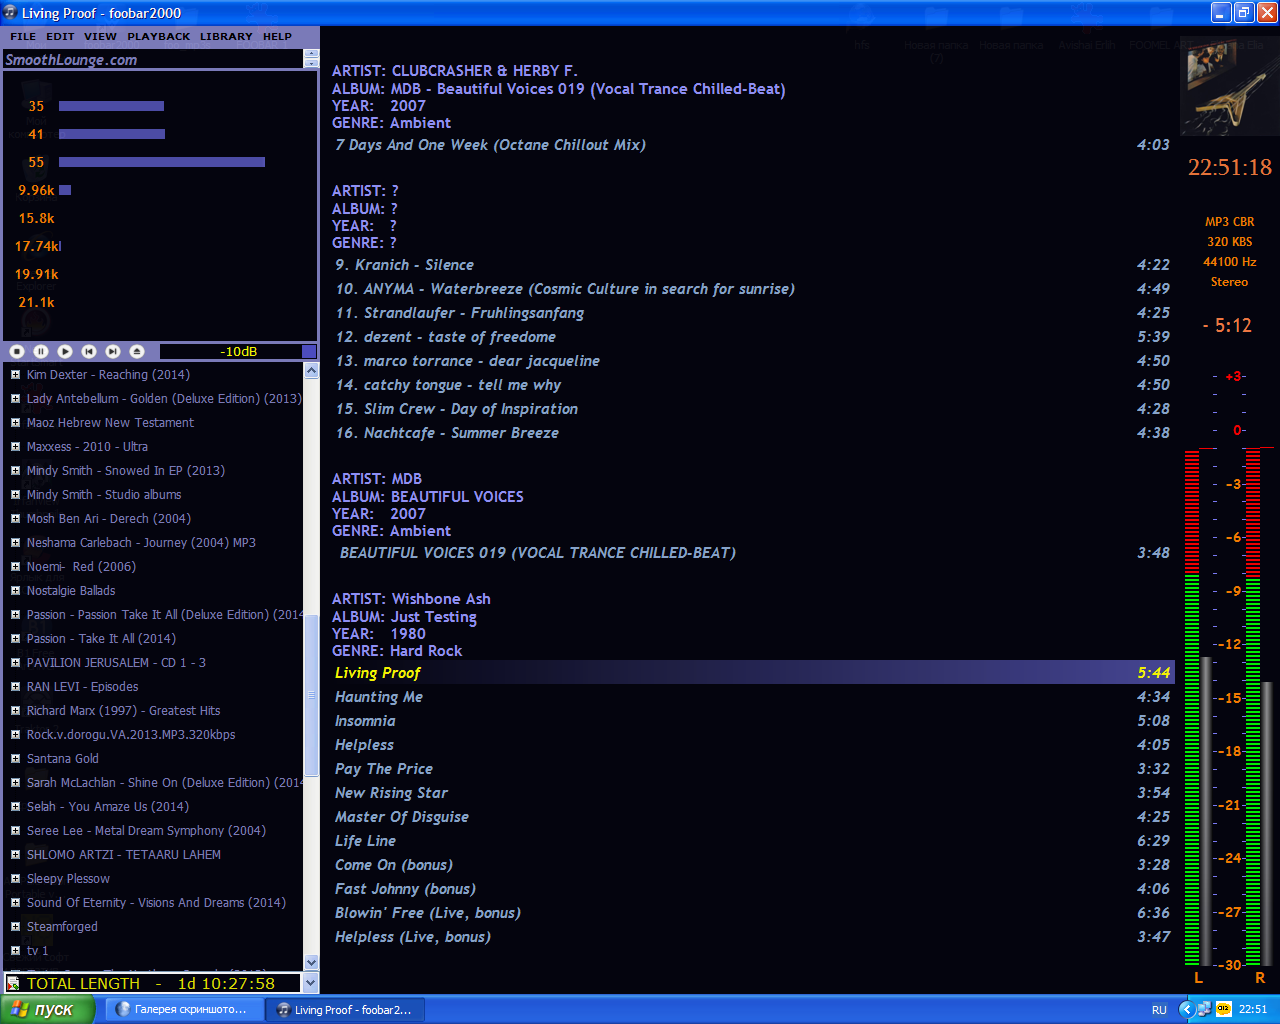Click the eject/open file button
Screen dimensions: 1280x1024
click(x=137, y=351)
